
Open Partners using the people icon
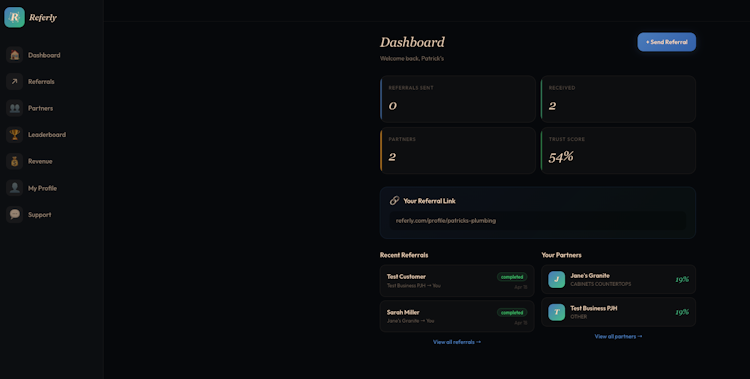click(15, 108)
